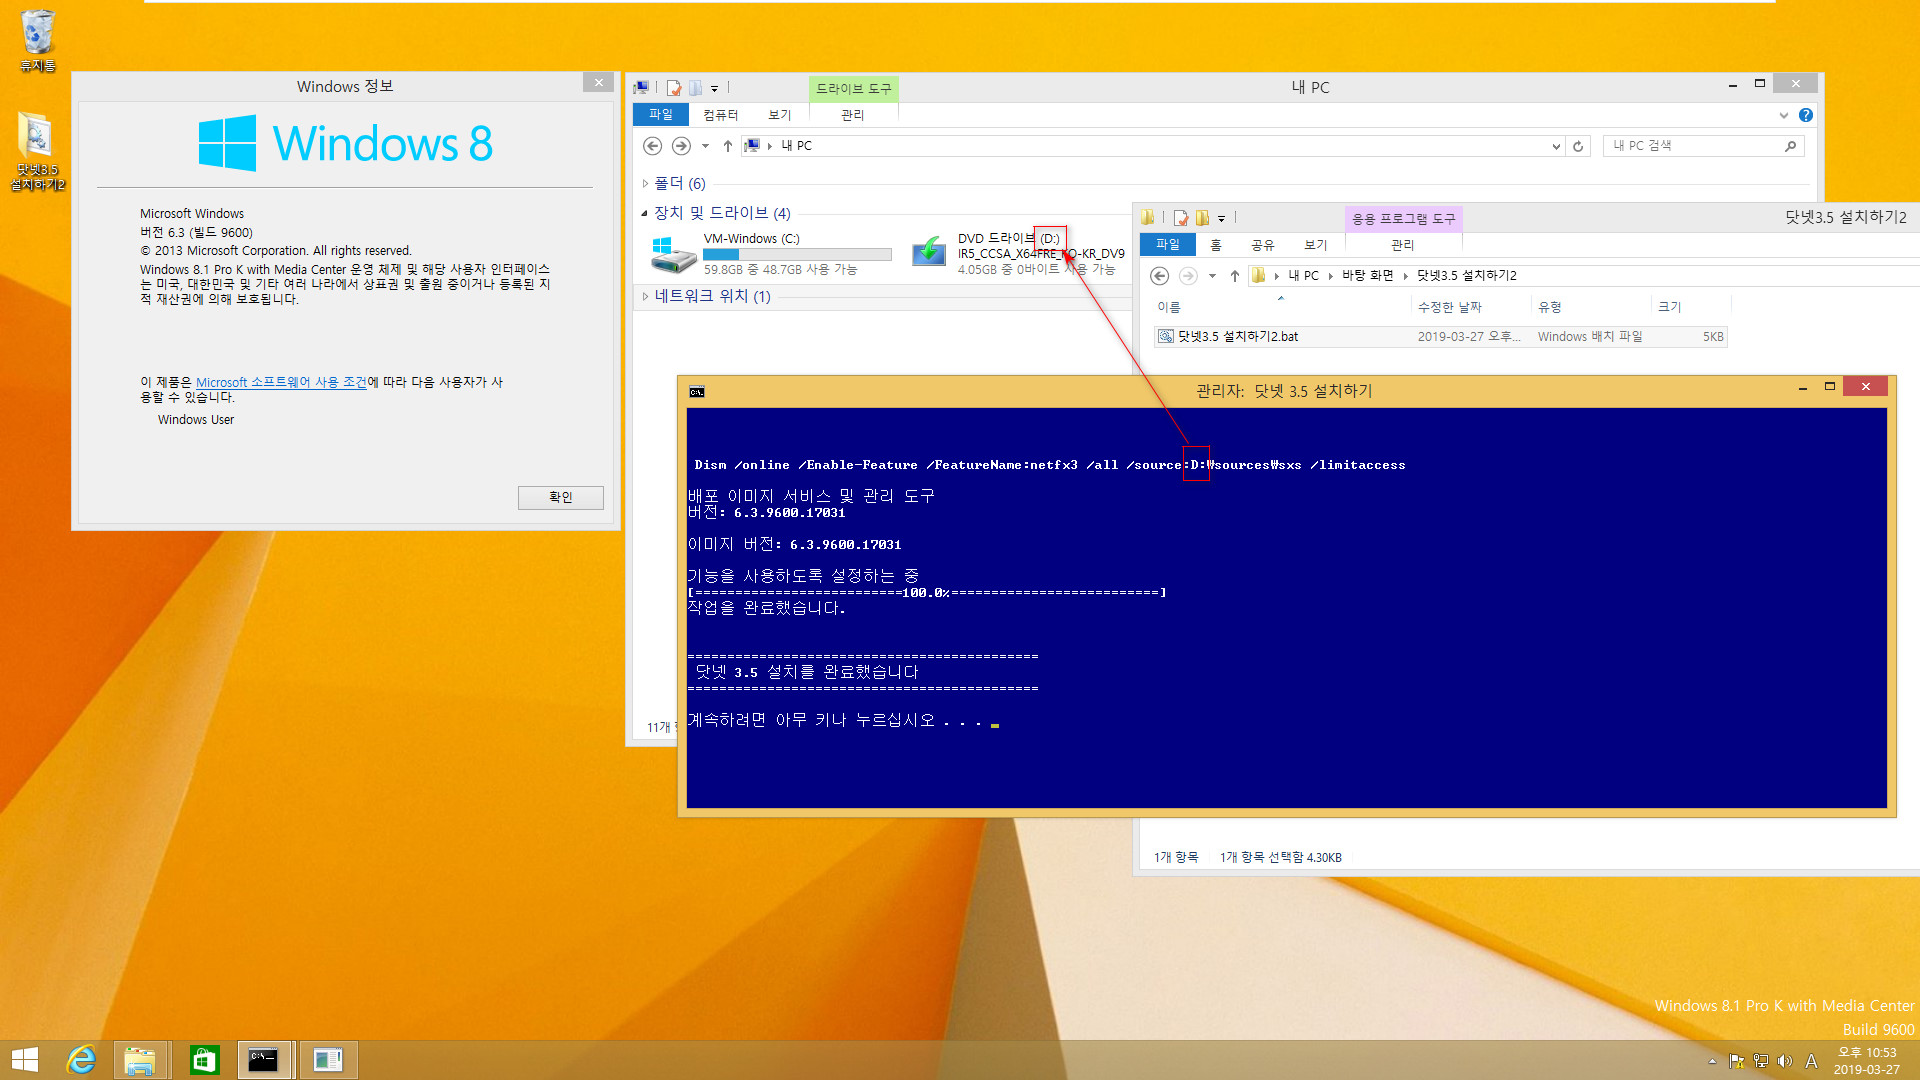The width and height of the screenshot is (1920, 1080).
Task: Switch to the command prompt taskbar button
Action: 265,1060
